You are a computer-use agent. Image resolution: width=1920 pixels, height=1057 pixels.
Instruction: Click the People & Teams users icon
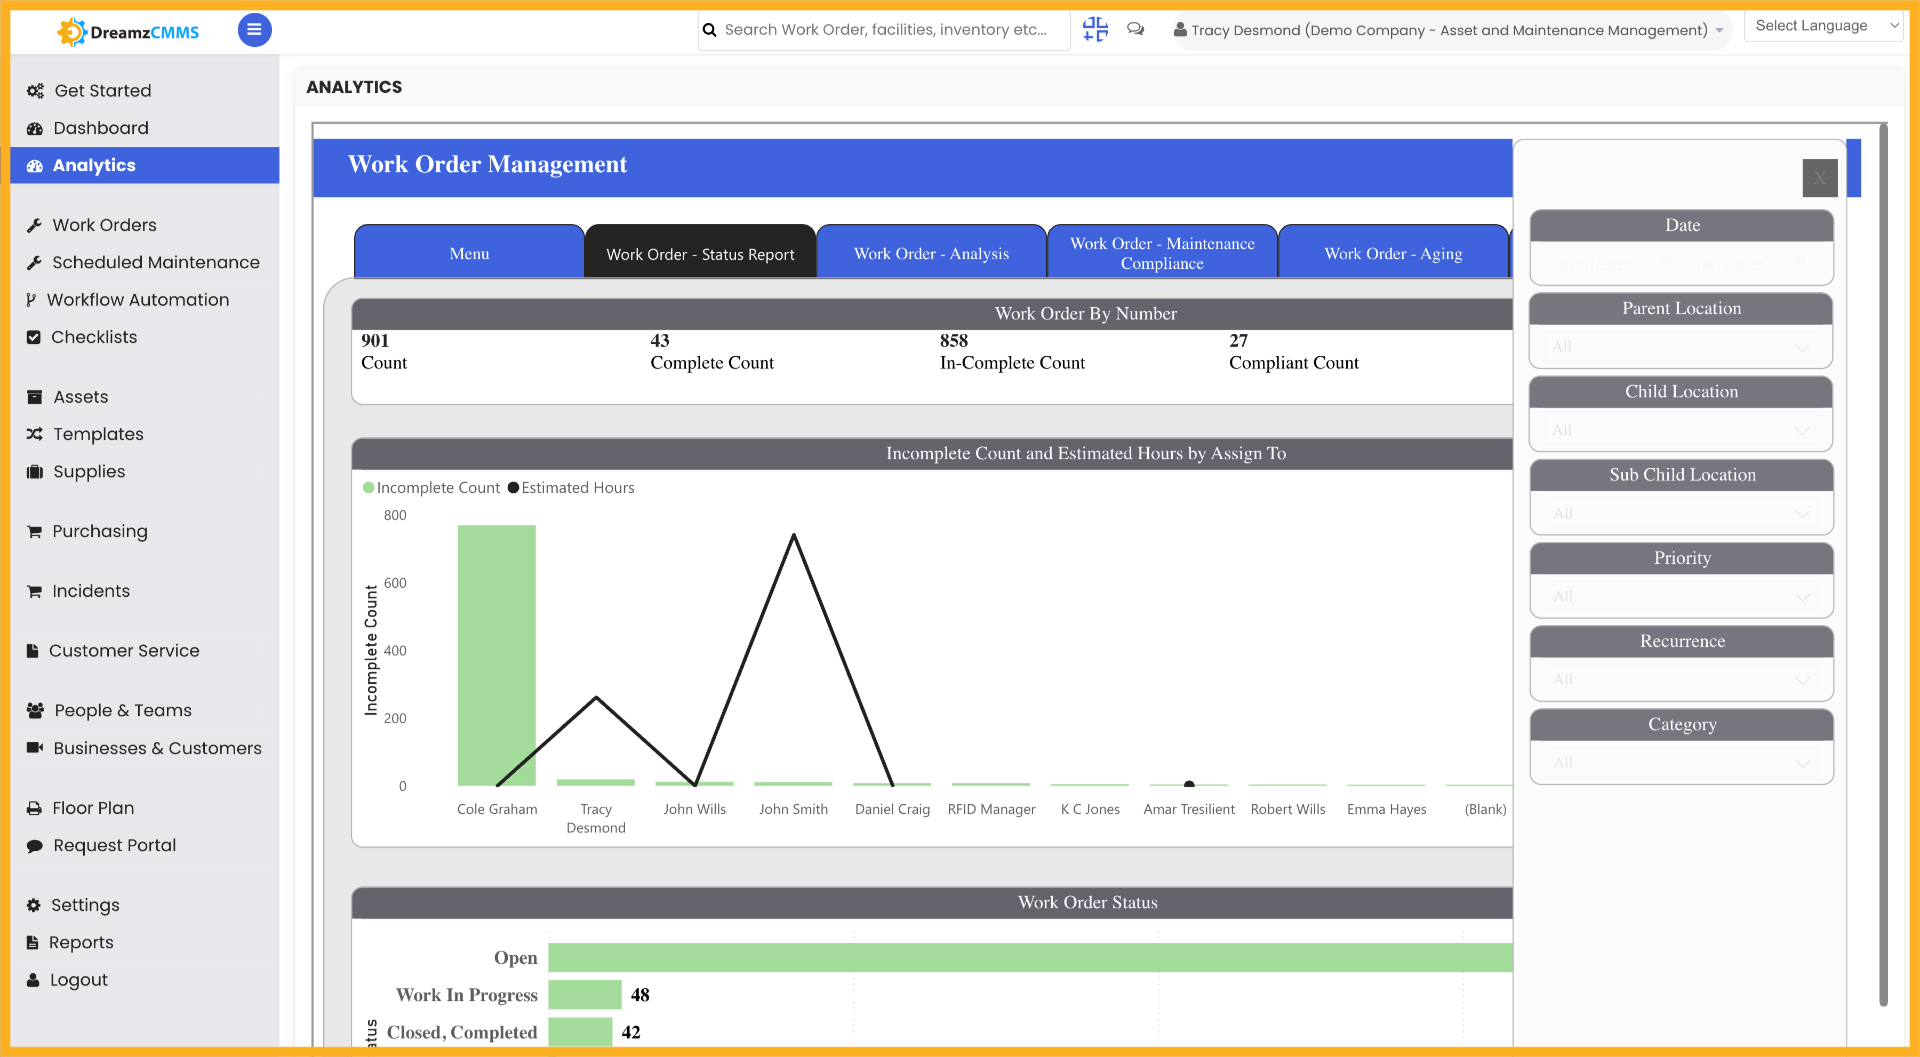(x=35, y=710)
